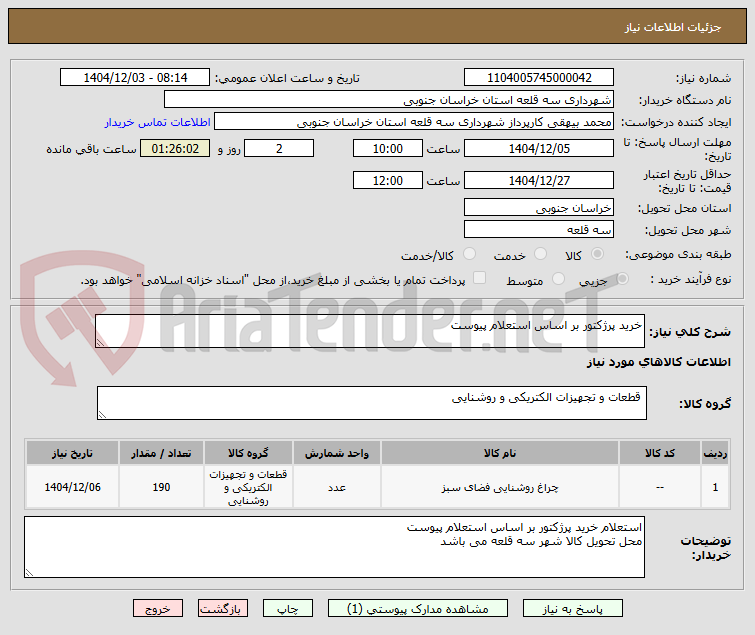The image size is (755, 635).
Task: Click the remaining time field 01:26:02
Action: point(175,148)
